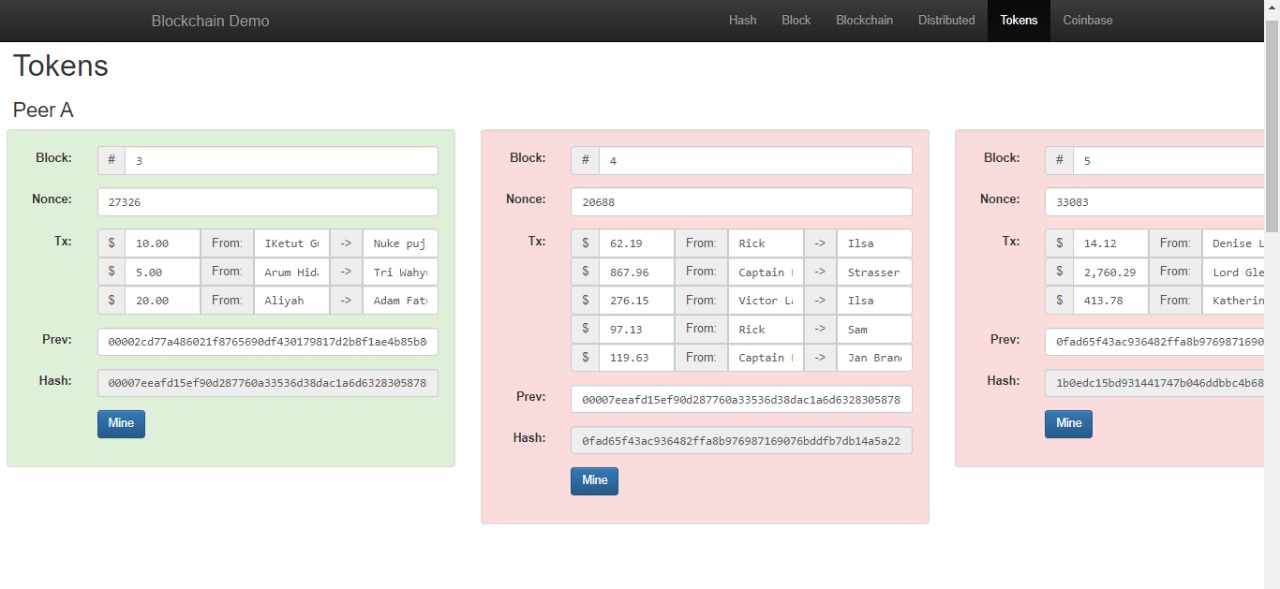Edit block number field showing 4
The image size is (1280, 589).
point(755,161)
